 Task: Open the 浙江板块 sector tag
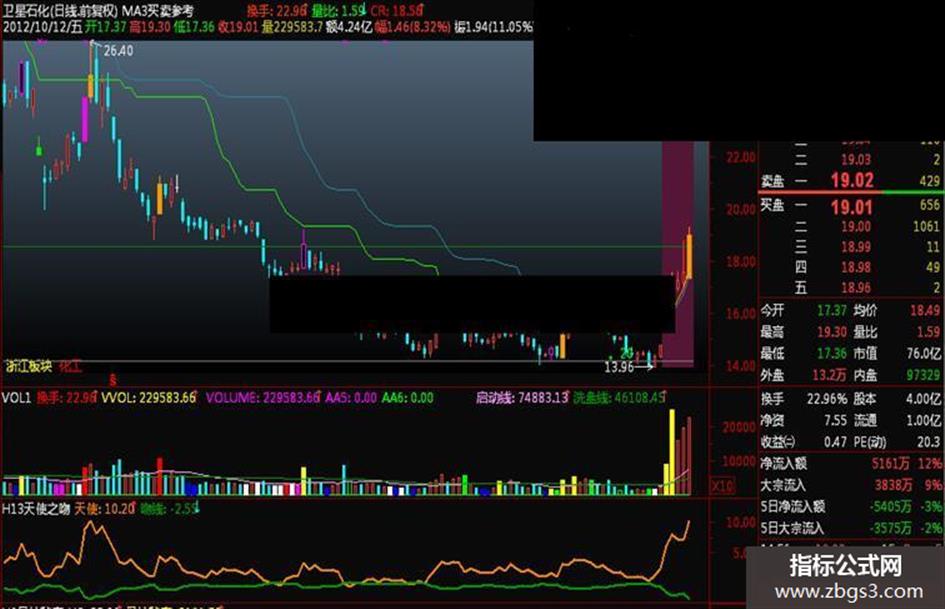pos(29,366)
